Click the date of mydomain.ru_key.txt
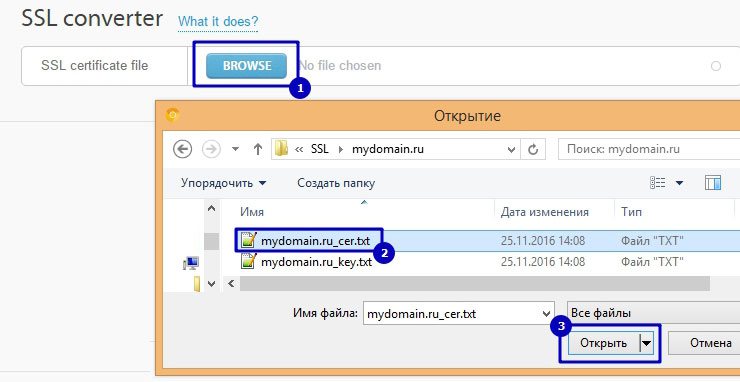Viewport: 740px width, 382px height. [x=543, y=262]
